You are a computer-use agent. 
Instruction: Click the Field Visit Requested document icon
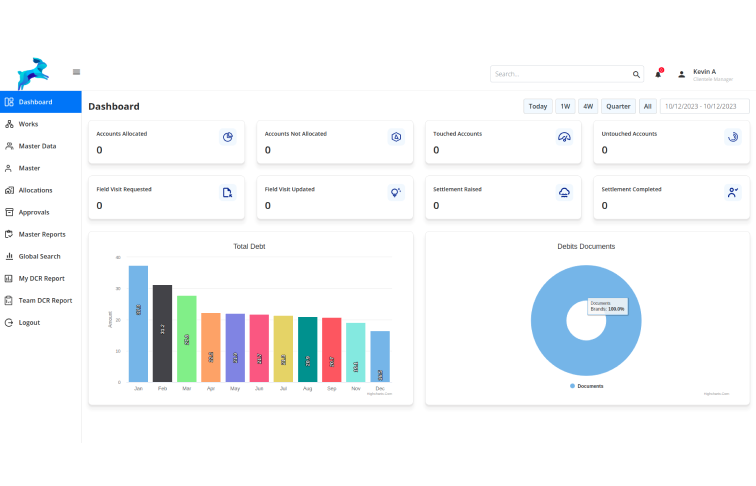(227, 193)
